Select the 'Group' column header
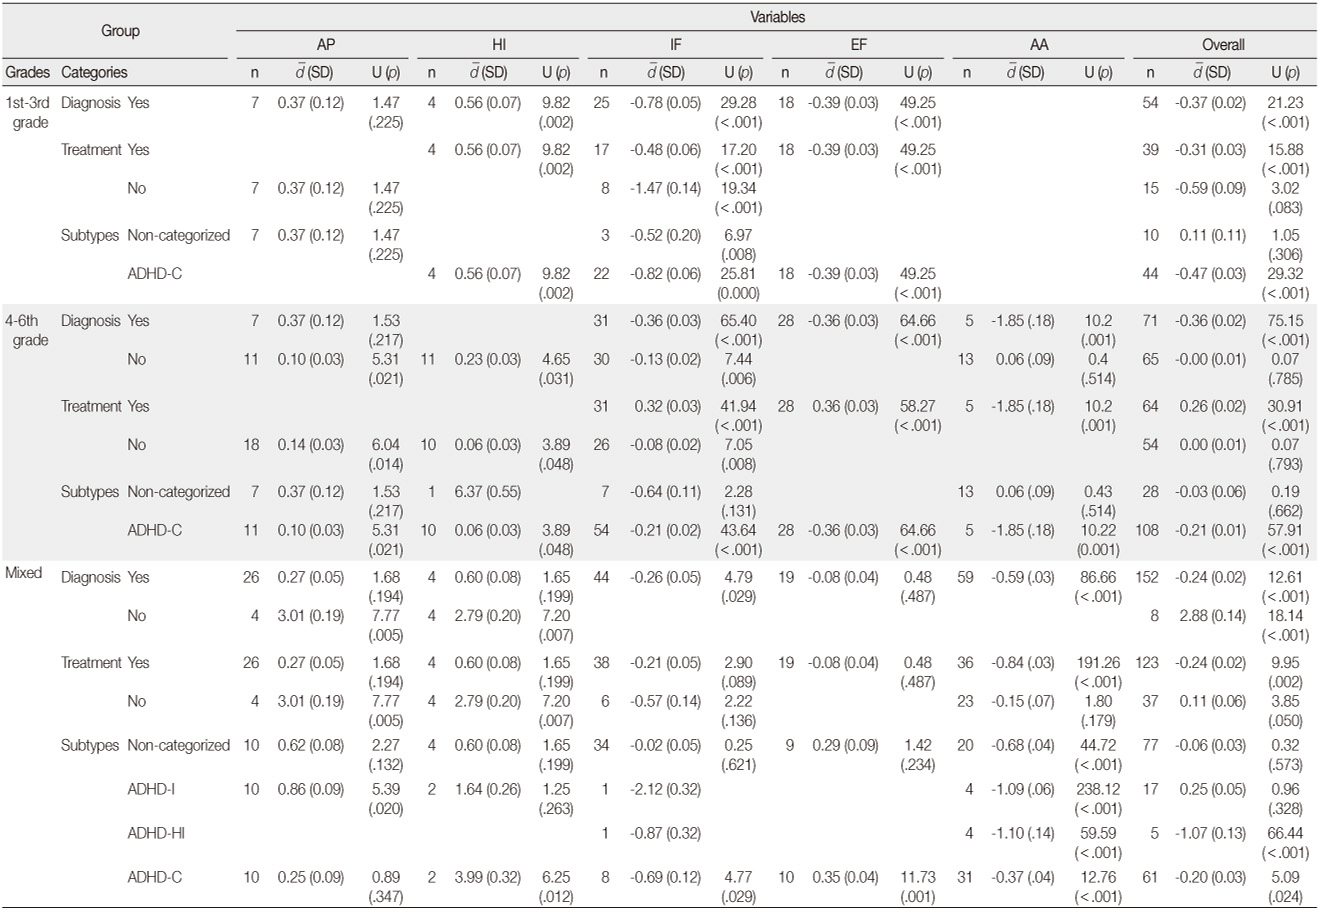The height and width of the screenshot is (914, 1321). coord(120,31)
